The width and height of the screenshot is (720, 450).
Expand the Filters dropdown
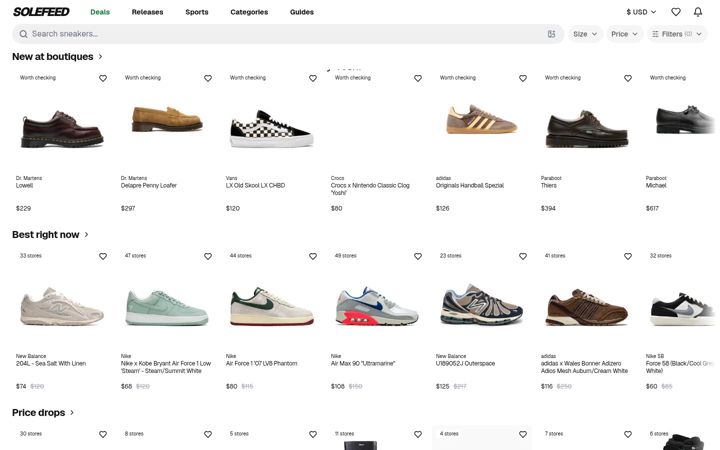coord(677,34)
